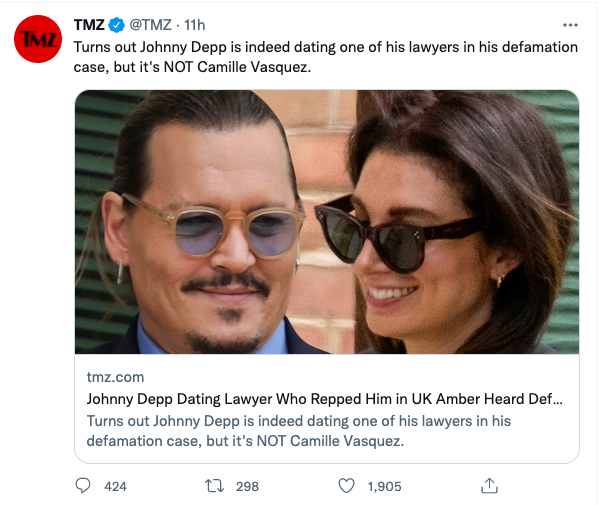Open the 'Johnny Depp Dating Lawyer' headline
Screen dimensions: 600x505
coord(324,399)
